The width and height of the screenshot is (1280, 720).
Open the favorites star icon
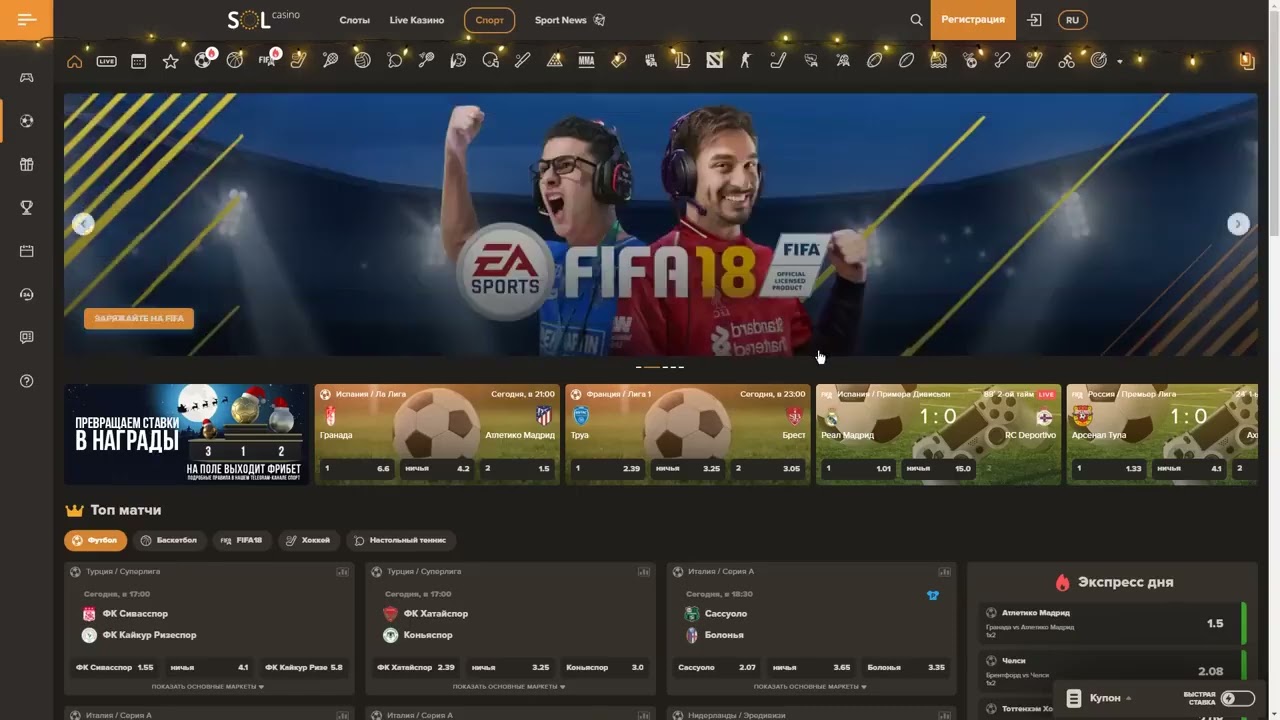click(170, 61)
